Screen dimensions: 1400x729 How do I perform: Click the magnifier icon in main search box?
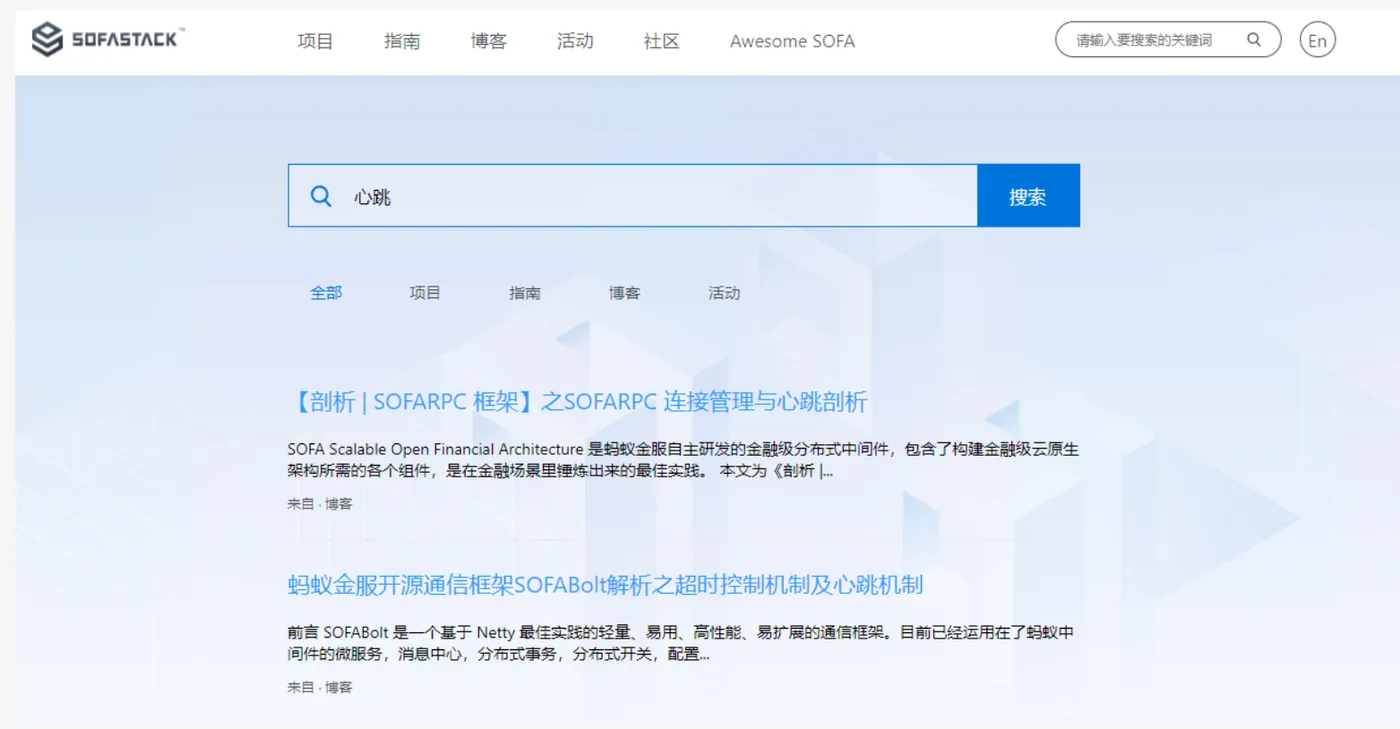(x=321, y=196)
